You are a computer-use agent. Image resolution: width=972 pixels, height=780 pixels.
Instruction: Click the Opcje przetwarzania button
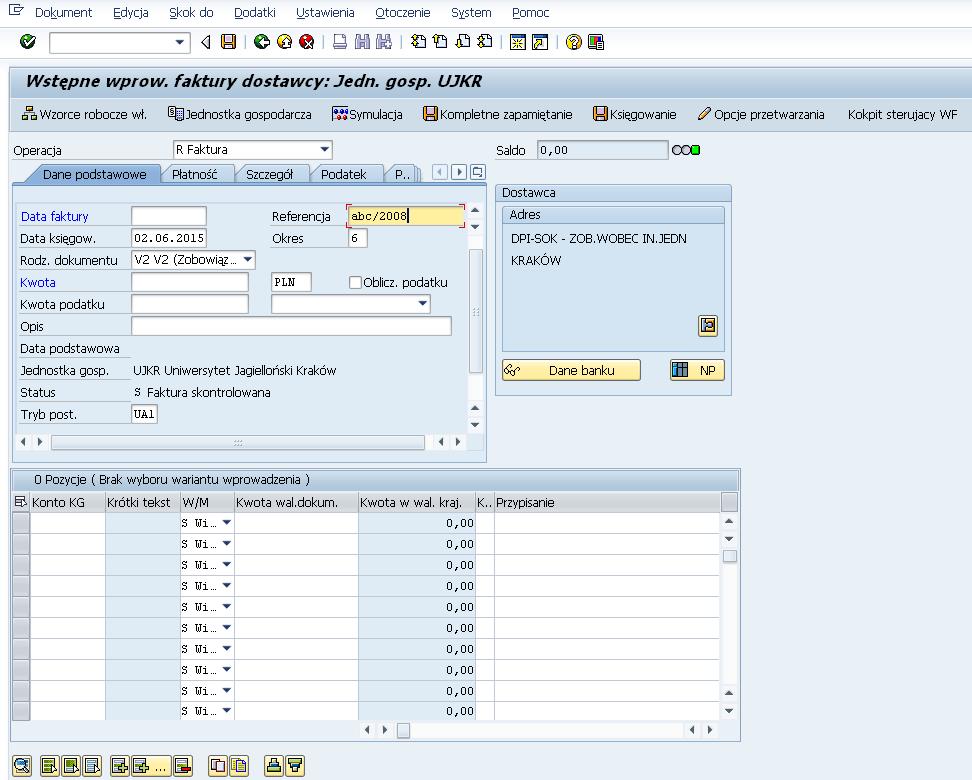tap(761, 114)
